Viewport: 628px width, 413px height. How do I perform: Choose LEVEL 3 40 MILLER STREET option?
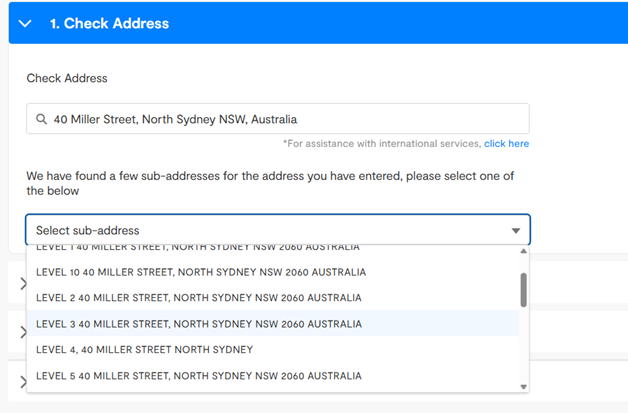coord(273,324)
